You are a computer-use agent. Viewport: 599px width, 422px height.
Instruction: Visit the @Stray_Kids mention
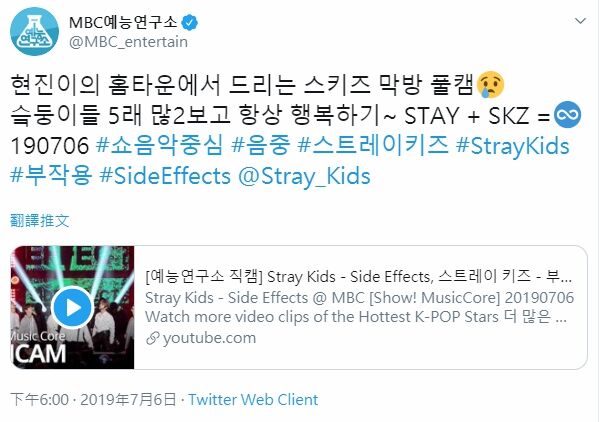[304, 177]
